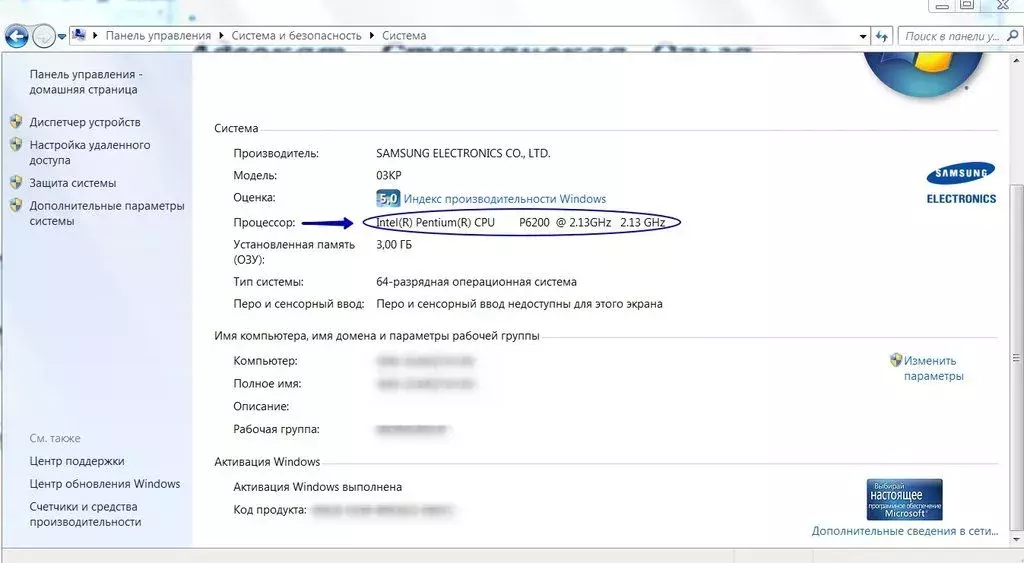Open breadcrumb "Система и безопасность"
This screenshot has height=563, width=1024.
296,35
